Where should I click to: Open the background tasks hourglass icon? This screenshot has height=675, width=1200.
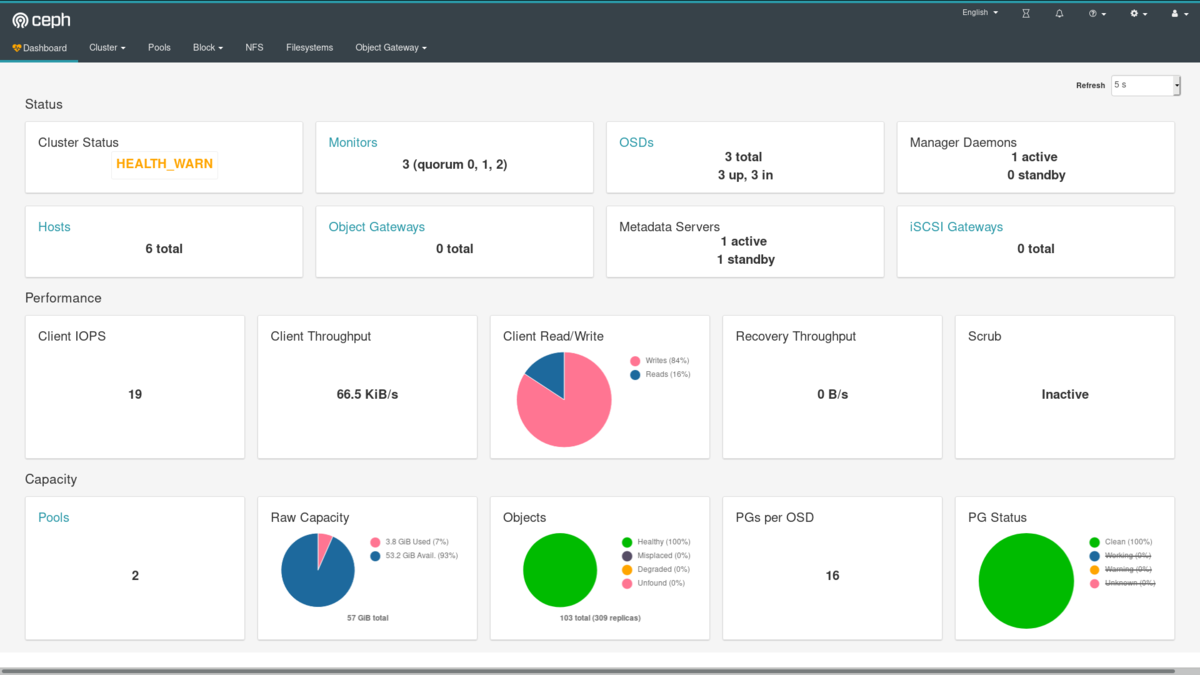[x=1026, y=14]
